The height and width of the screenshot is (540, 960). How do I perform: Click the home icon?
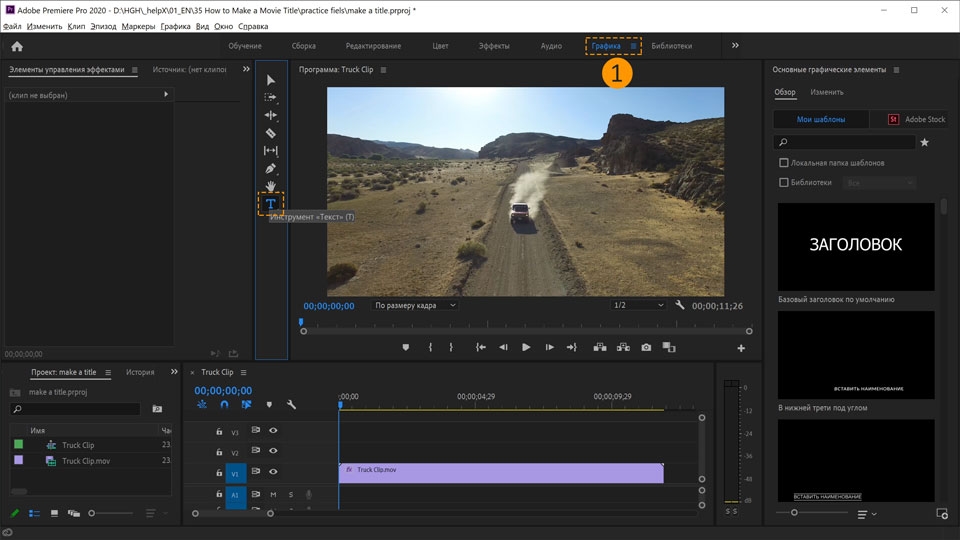[x=17, y=46]
